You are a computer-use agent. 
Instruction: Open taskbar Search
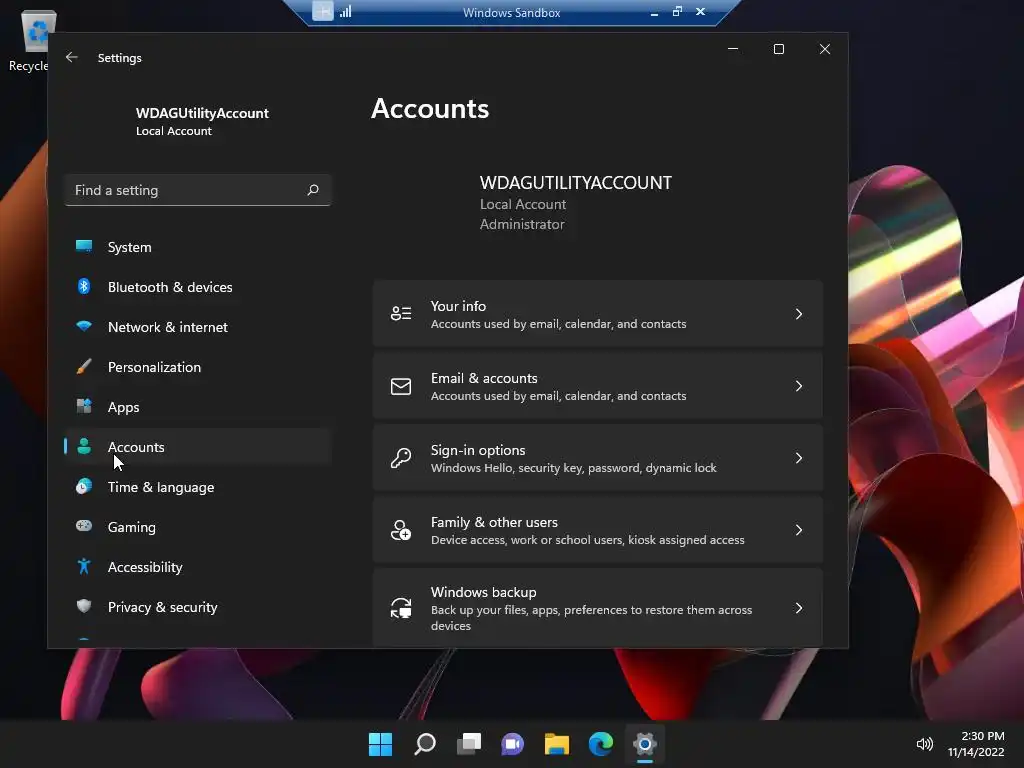click(424, 744)
